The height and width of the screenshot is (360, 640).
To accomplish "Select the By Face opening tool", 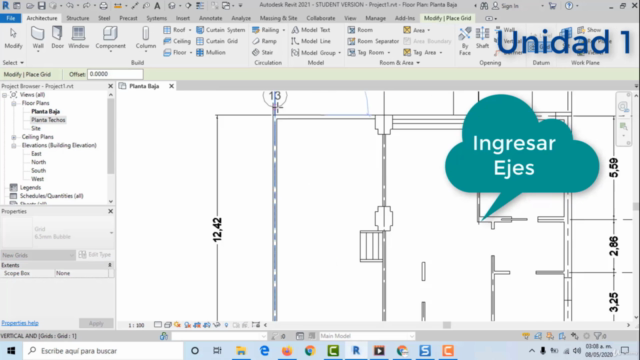I will tap(464, 41).
